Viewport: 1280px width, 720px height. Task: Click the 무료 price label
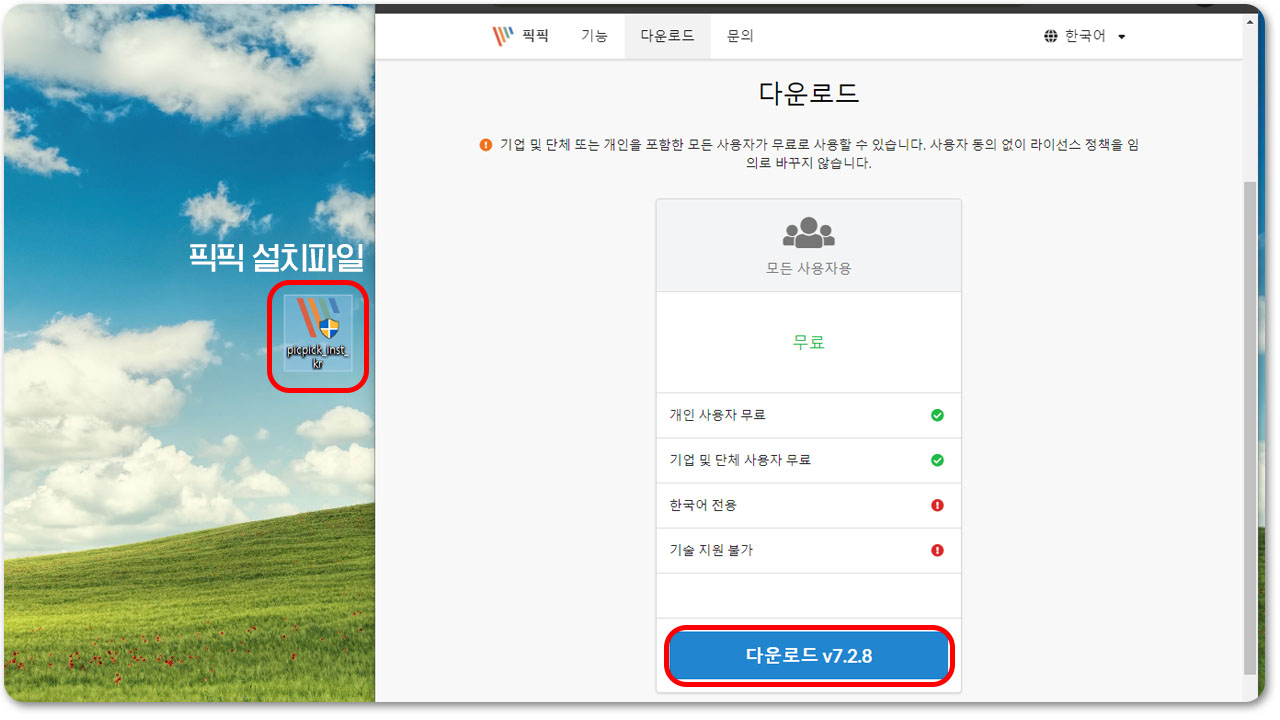click(x=809, y=342)
